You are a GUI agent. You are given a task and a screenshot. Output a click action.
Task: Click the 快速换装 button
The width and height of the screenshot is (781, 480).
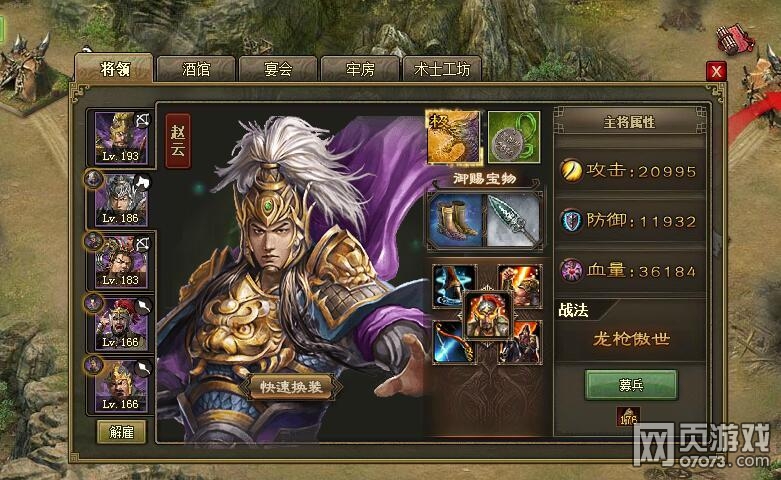click(x=291, y=387)
